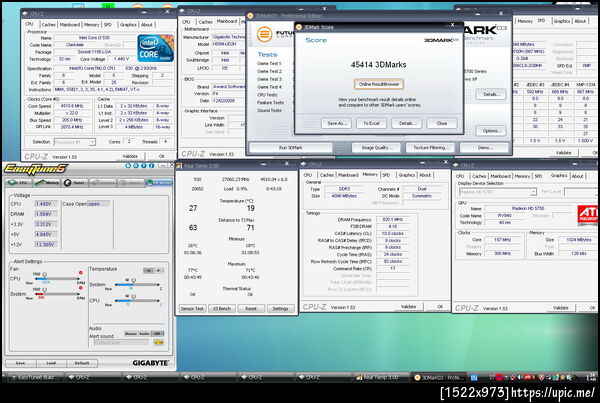600x403 pixels.
Task: Click the Options button in 3DMark03
Action: (491, 131)
